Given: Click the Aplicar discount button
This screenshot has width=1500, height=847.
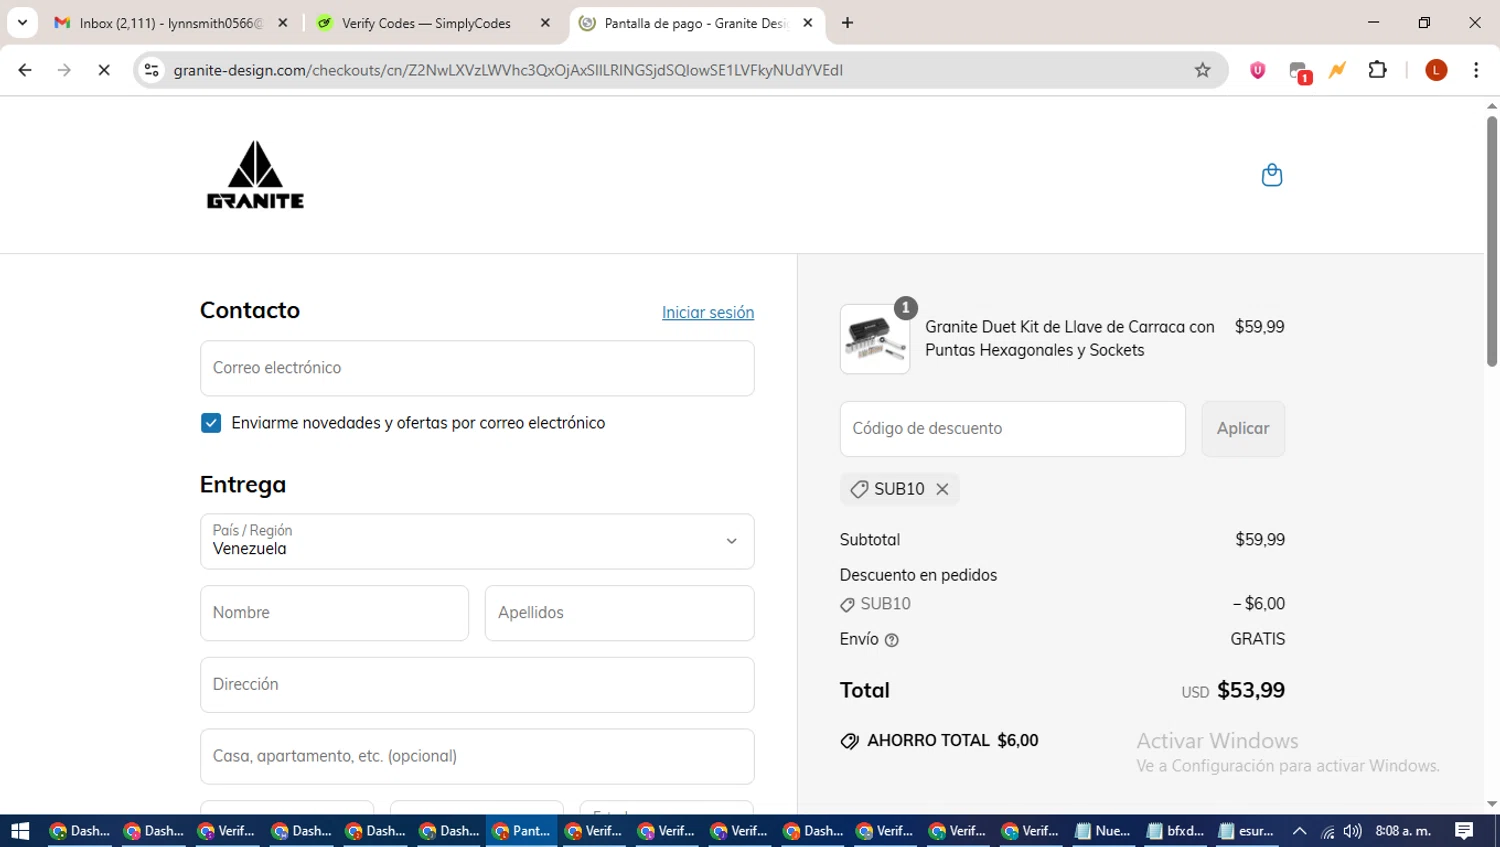Looking at the screenshot, I should coord(1243,429).
